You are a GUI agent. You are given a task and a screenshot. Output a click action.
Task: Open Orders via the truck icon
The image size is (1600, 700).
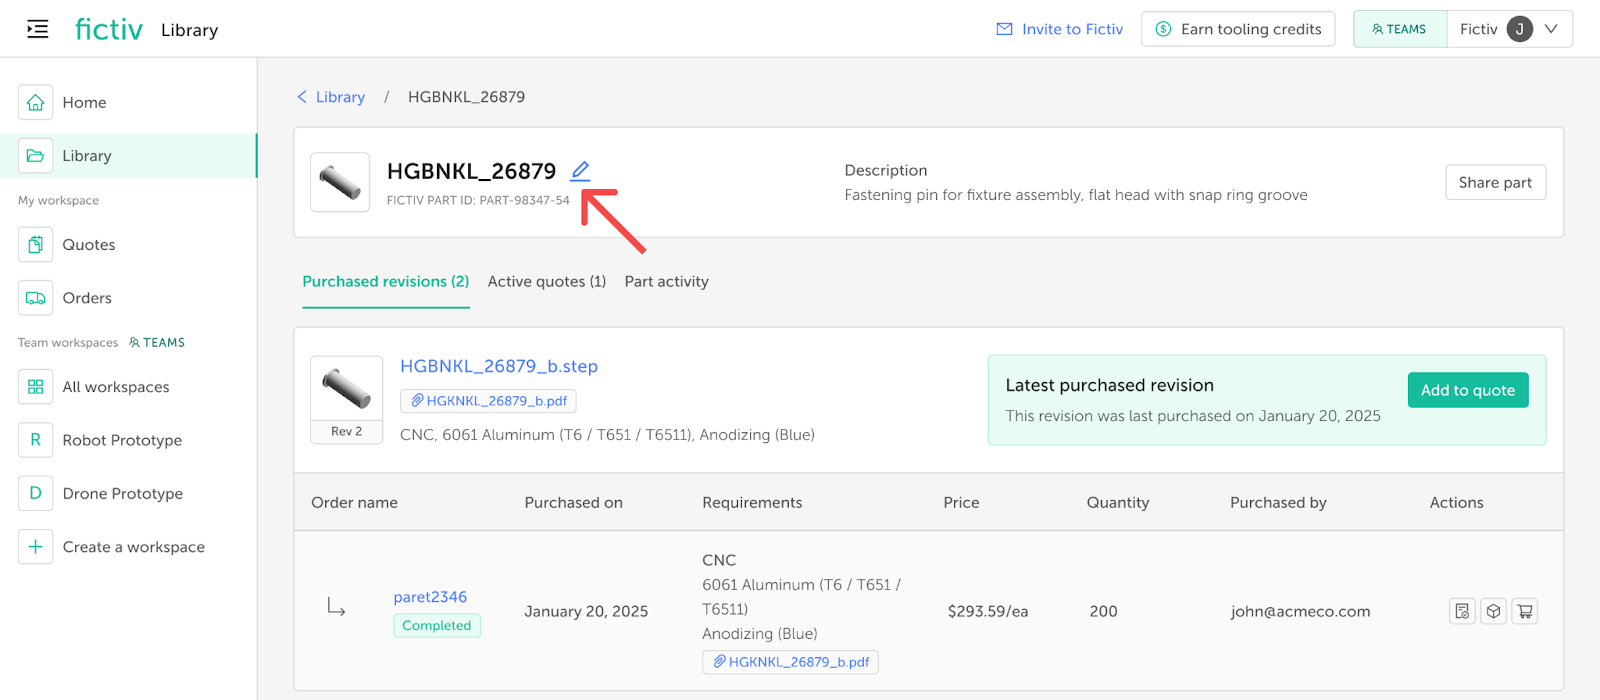coord(36,298)
